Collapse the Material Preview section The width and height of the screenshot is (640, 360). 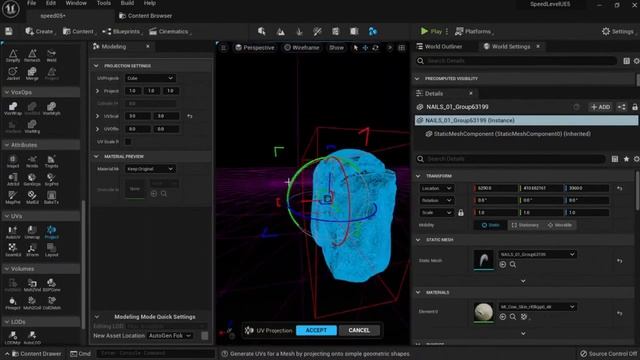(96, 156)
